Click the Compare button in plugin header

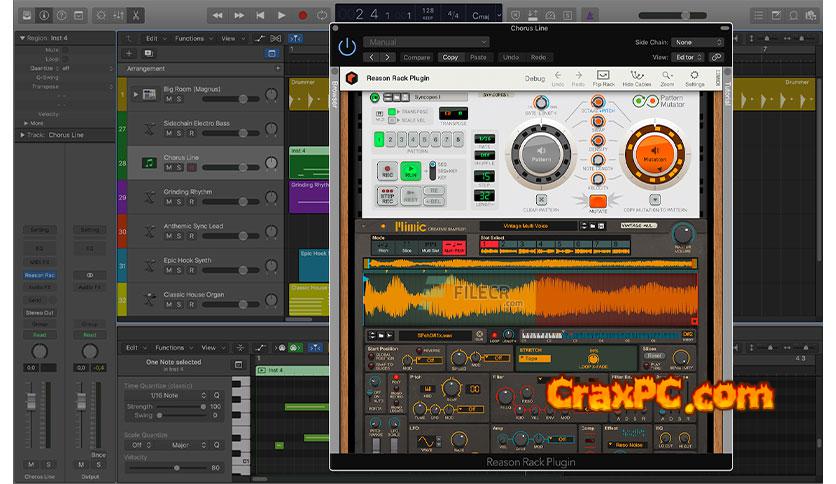[416, 58]
